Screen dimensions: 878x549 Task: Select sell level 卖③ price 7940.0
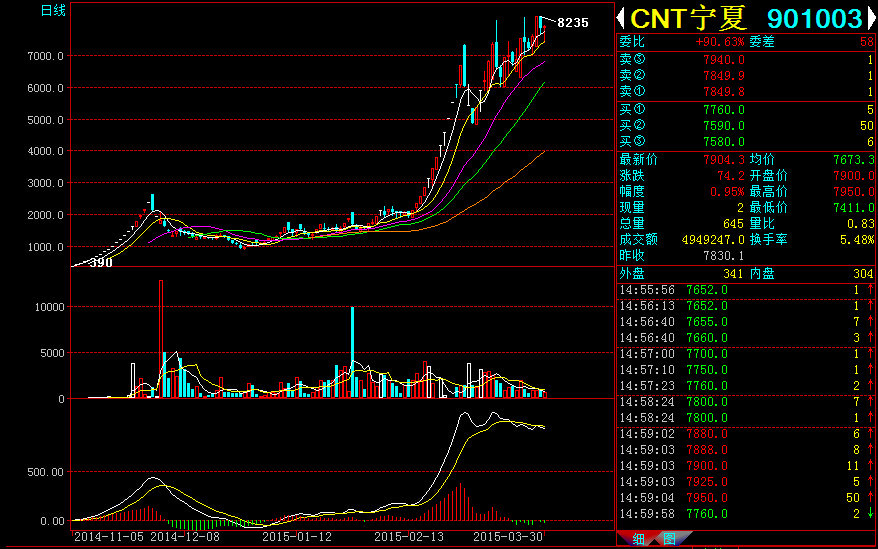coord(724,59)
